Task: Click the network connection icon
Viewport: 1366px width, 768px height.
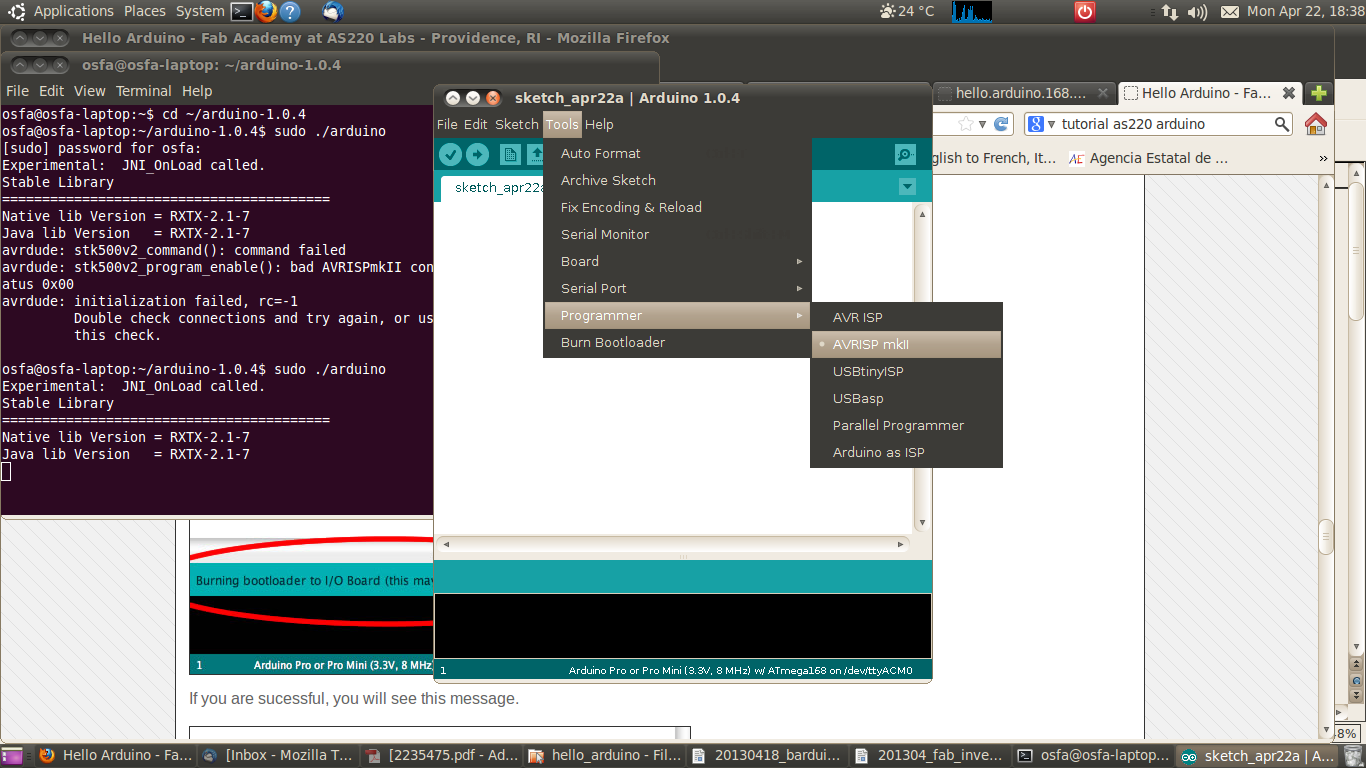Action: pos(1169,12)
